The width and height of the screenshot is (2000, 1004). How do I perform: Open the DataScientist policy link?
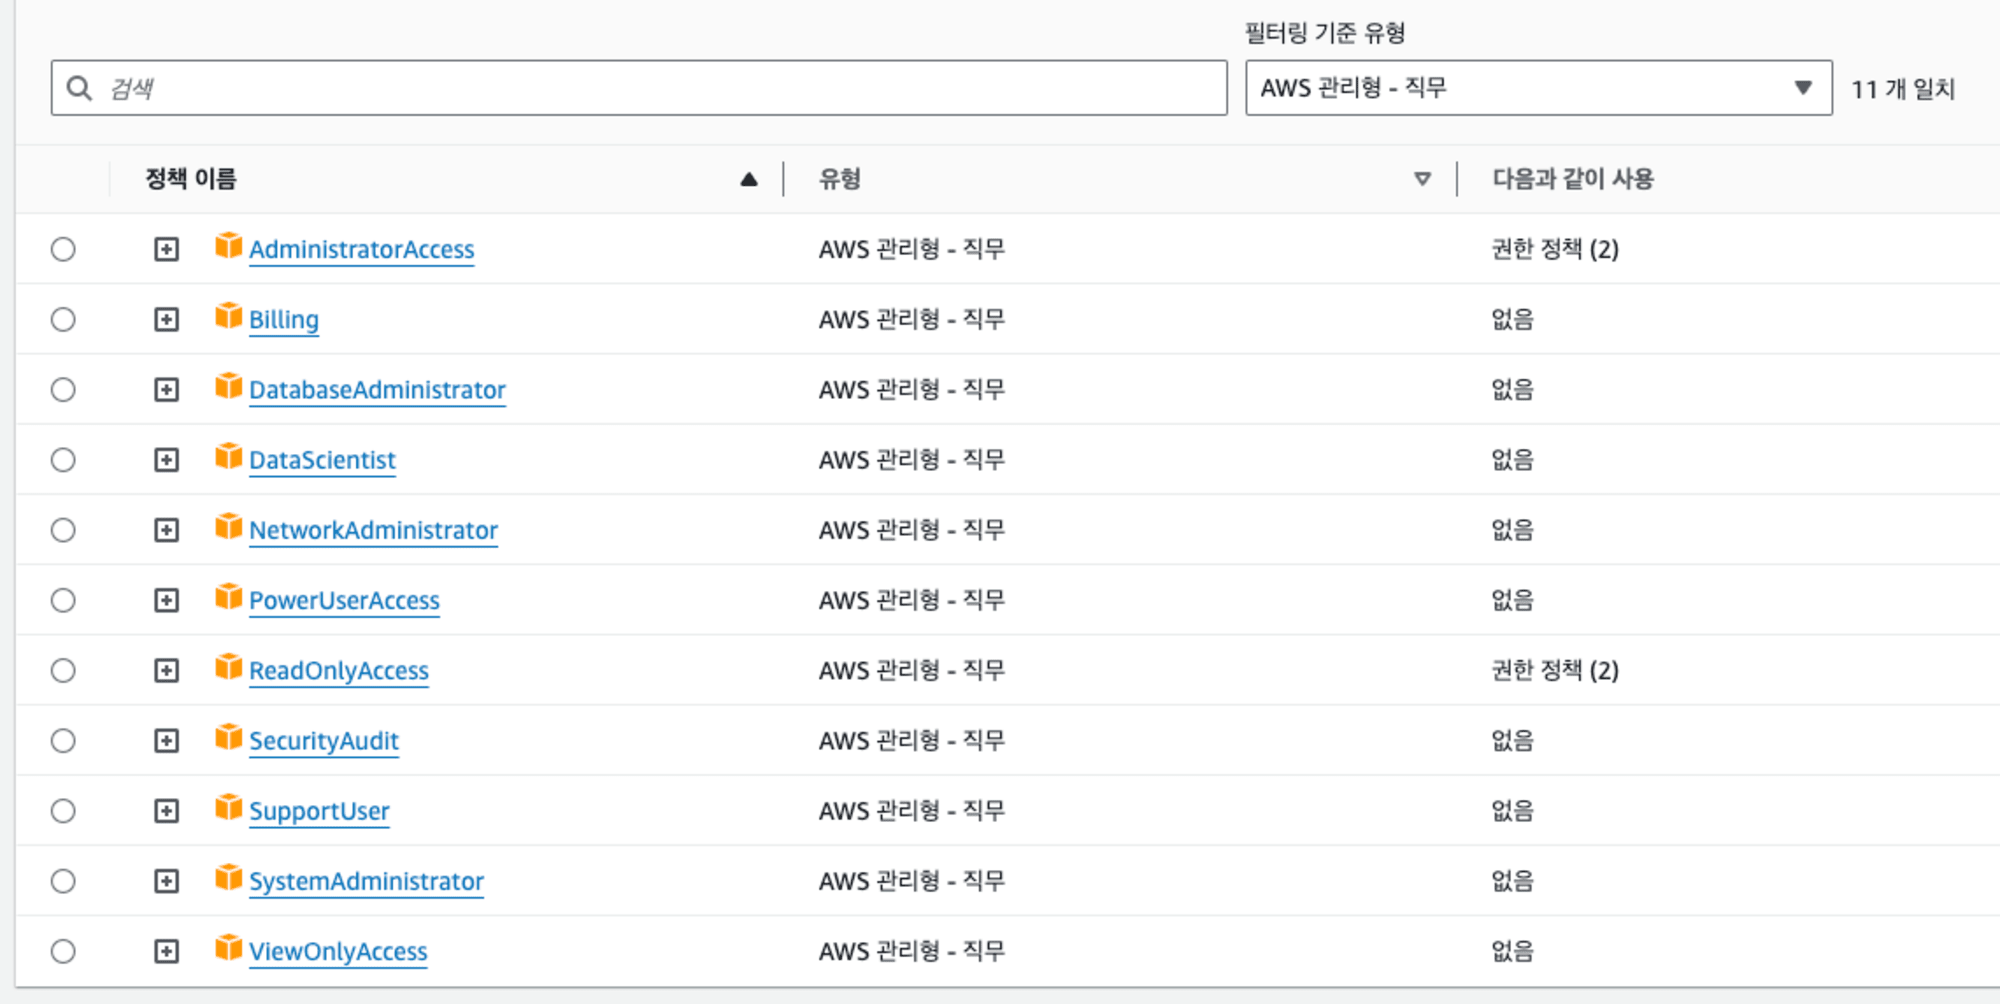pyautogui.click(x=322, y=460)
